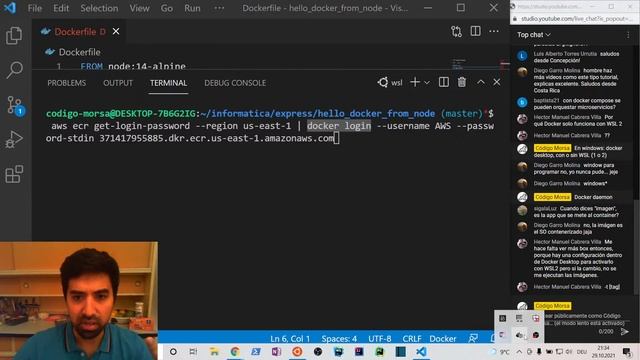
Task: Switch to the DEBUG CONSOLE tab
Action: pyautogui.click(x=235, y=83)
